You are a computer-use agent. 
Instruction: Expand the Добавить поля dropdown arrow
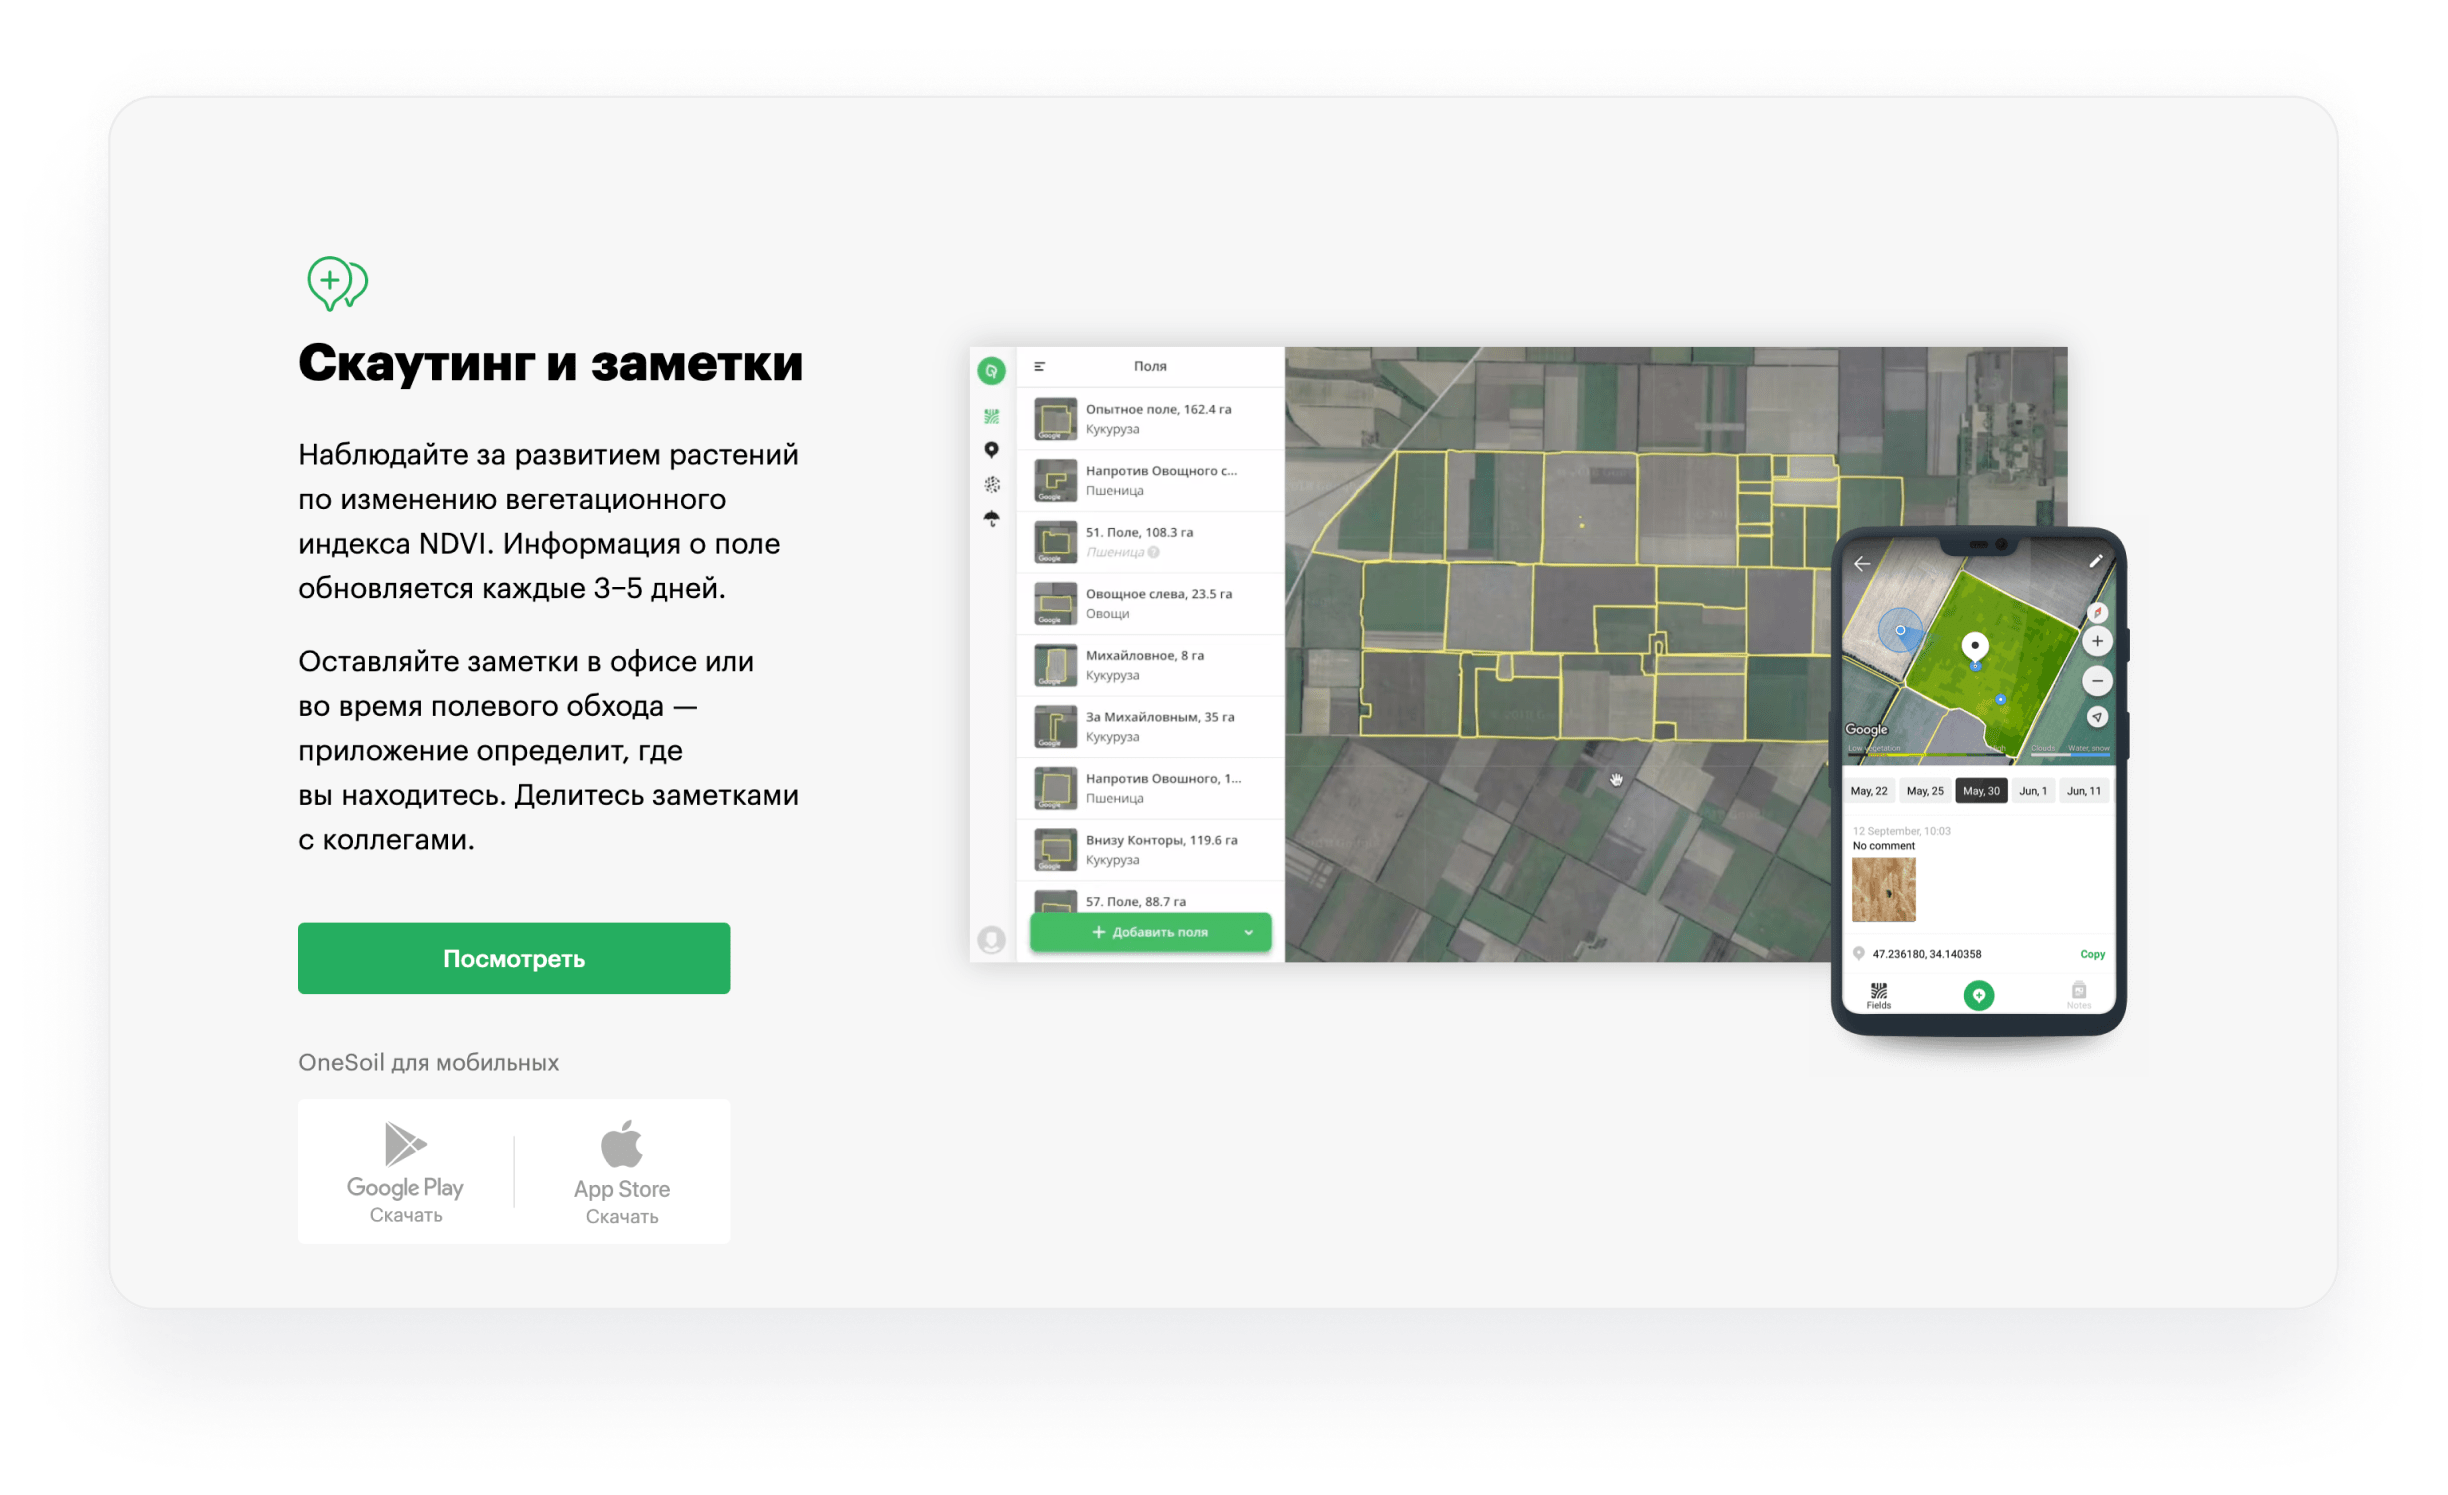(x=1248, y=932)
